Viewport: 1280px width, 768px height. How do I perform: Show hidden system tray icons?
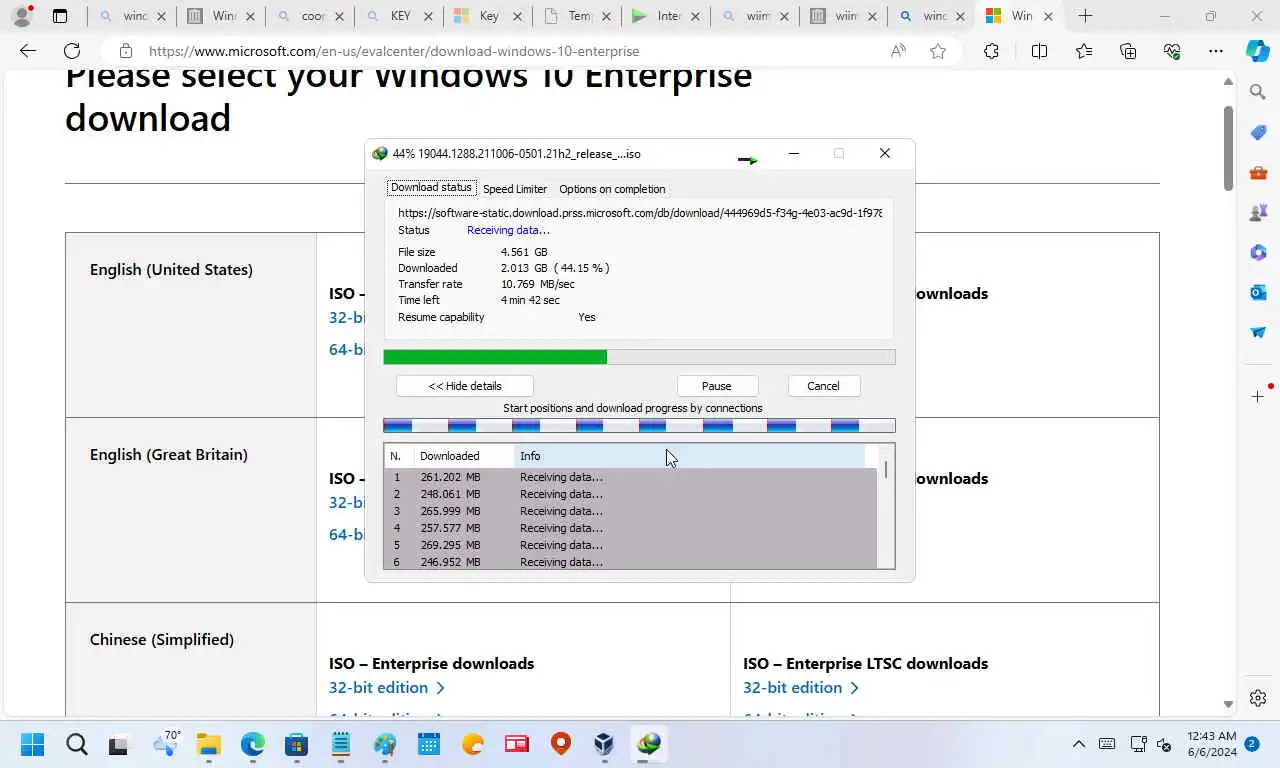coord(1078,744)
